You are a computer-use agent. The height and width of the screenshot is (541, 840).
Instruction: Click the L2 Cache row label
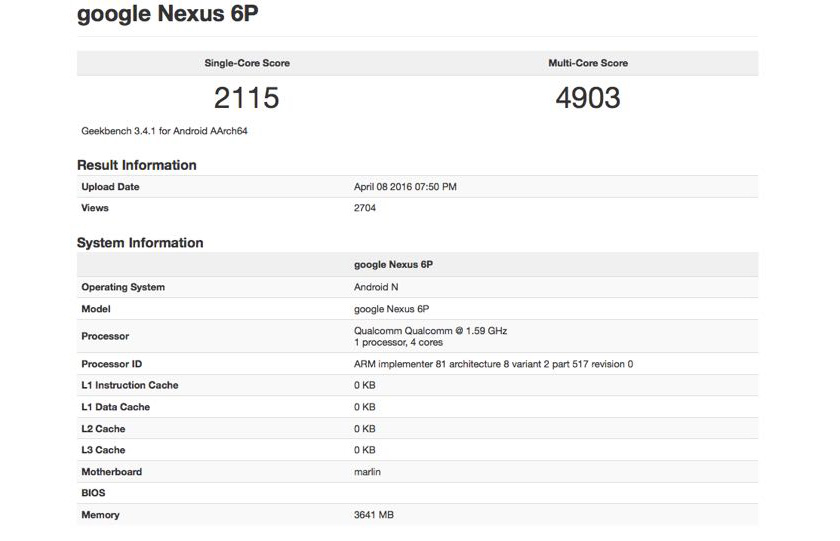click(103, 429)
